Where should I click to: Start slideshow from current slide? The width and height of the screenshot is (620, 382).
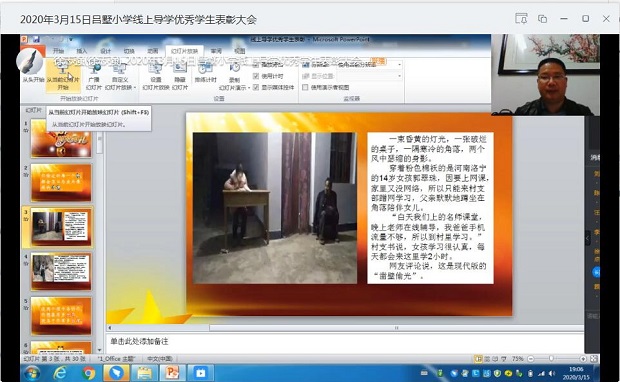tap(63, 76)
